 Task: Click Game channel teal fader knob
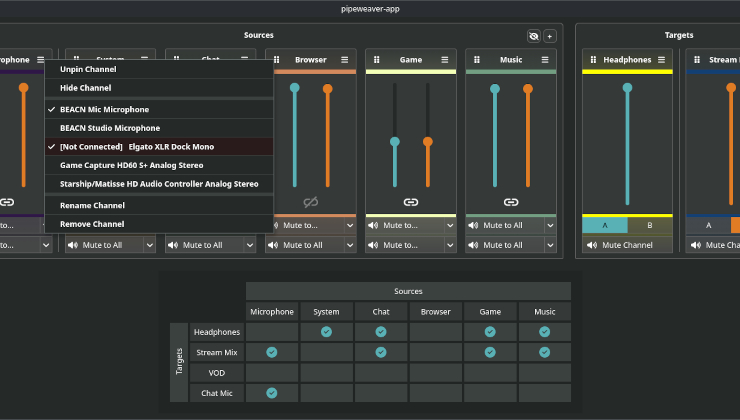(x=395, y=142)
